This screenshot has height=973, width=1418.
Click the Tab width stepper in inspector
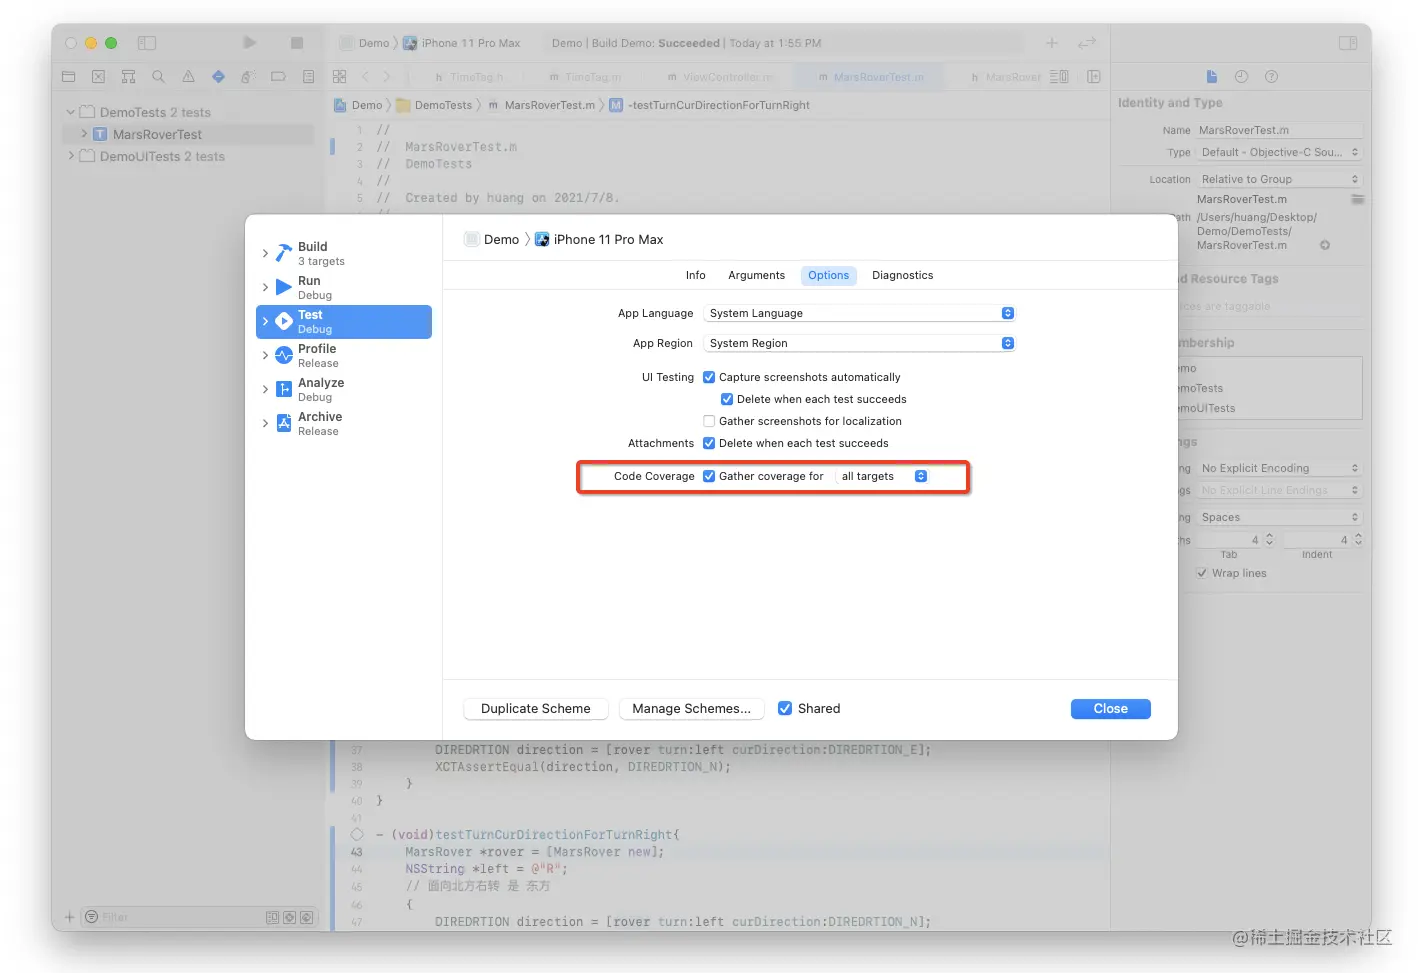pos(1270,539)
